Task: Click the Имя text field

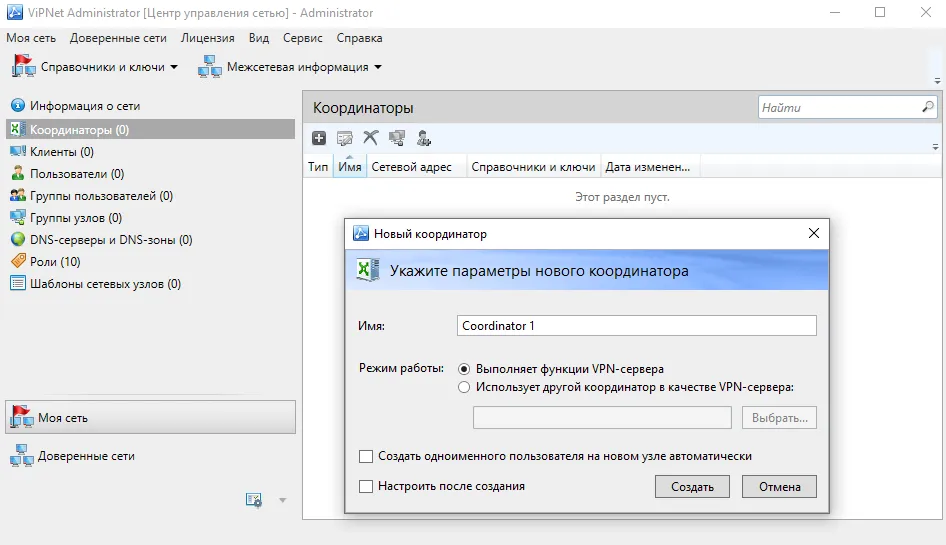Action: tap(636, 325)
